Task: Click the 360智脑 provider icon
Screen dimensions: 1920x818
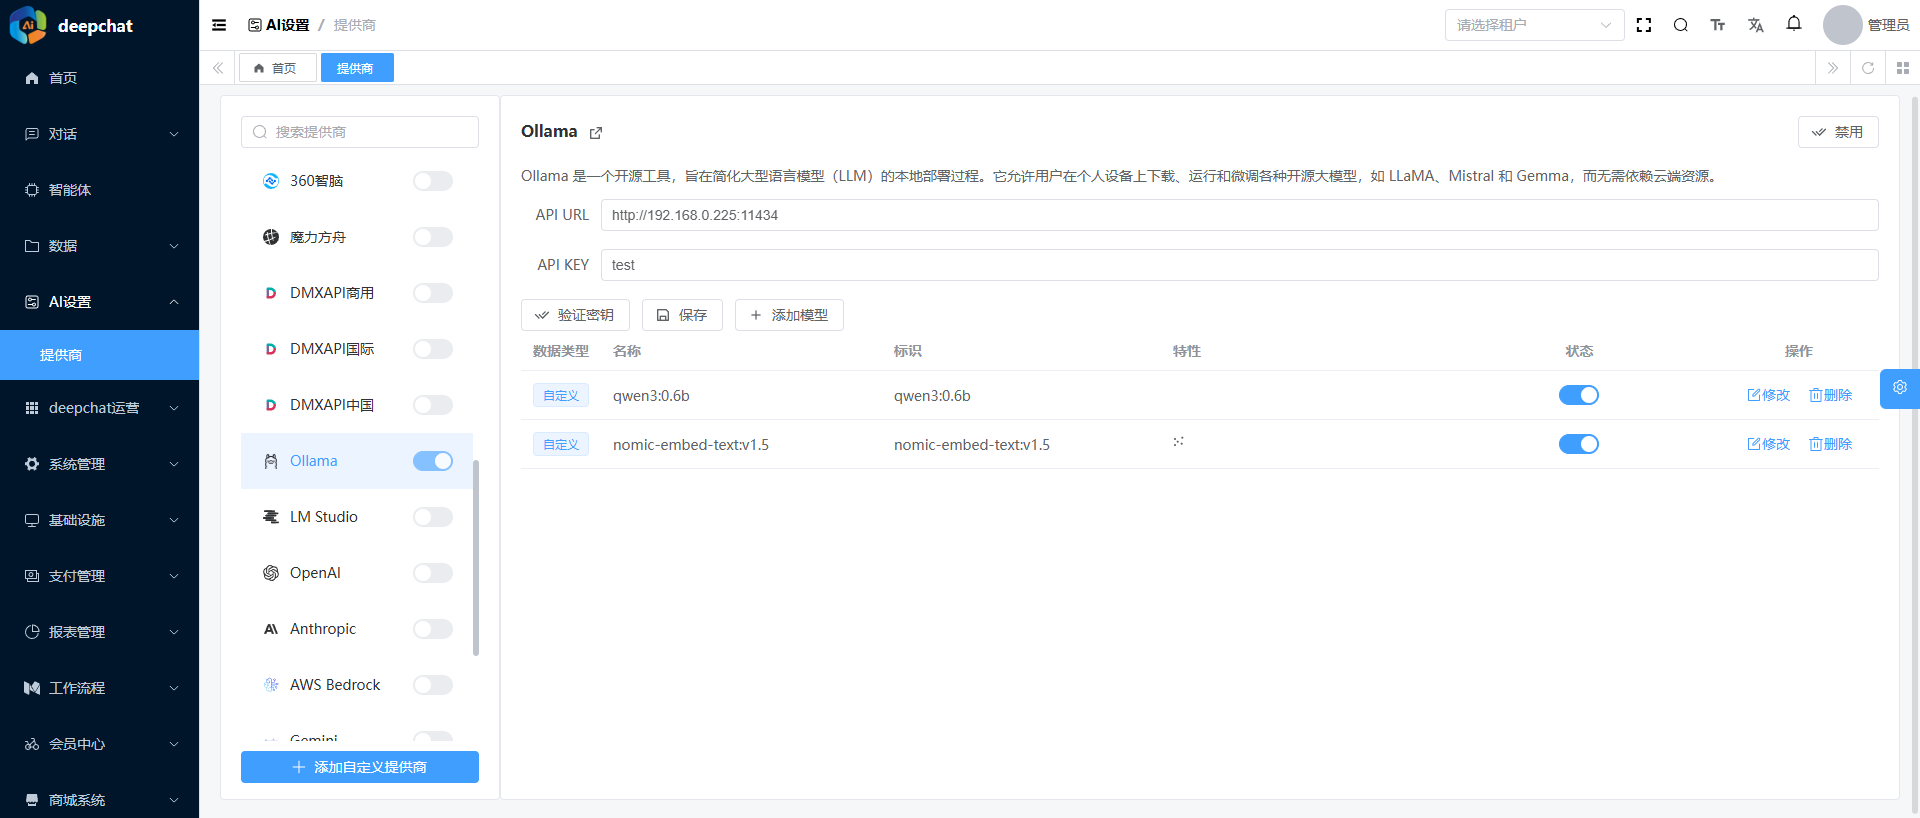Action: 271,181
